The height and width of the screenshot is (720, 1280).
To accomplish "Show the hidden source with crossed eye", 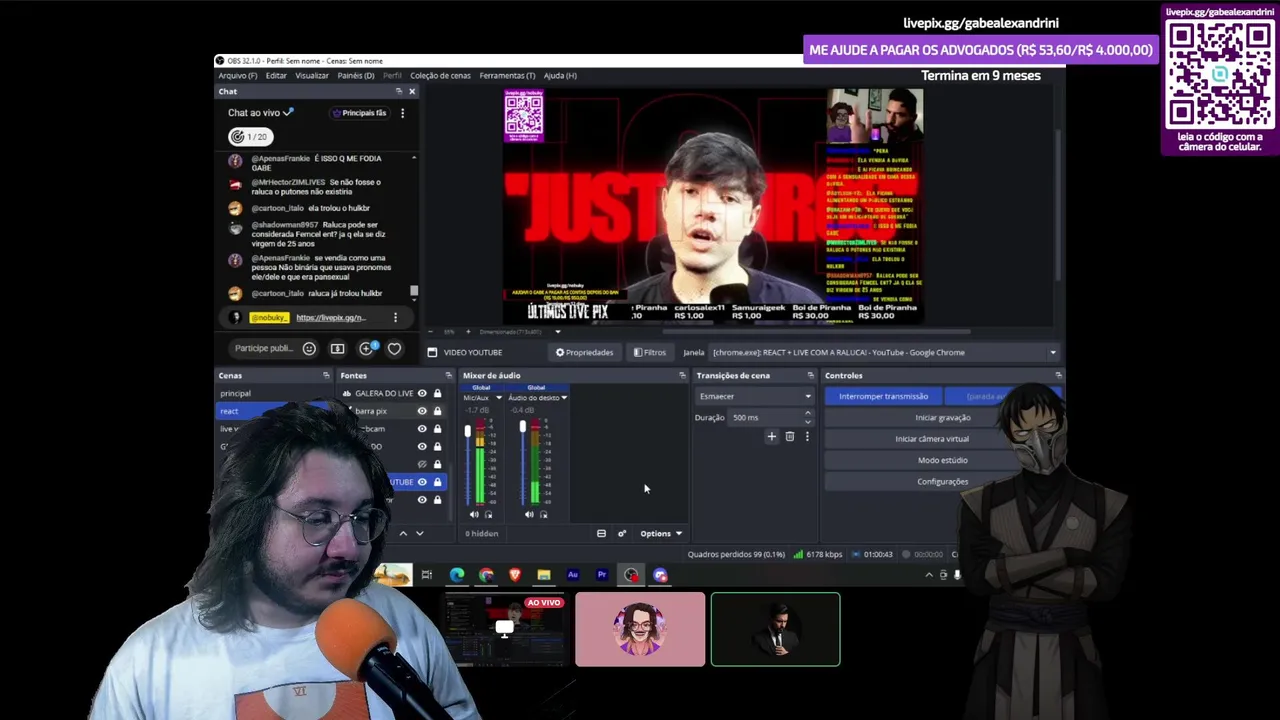I will coord(422,464).
